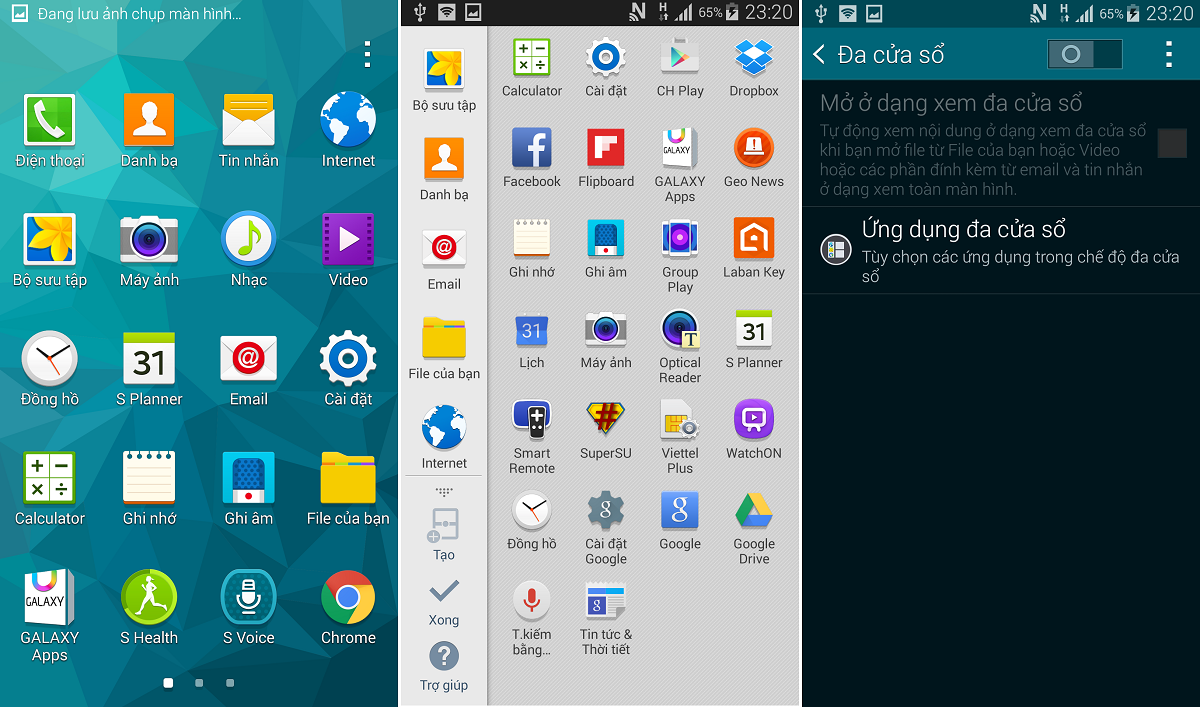The width and height of the screenshot is (1200, 707).
Task: Select Email in the multi-window tray
Action: coord(444,258)
